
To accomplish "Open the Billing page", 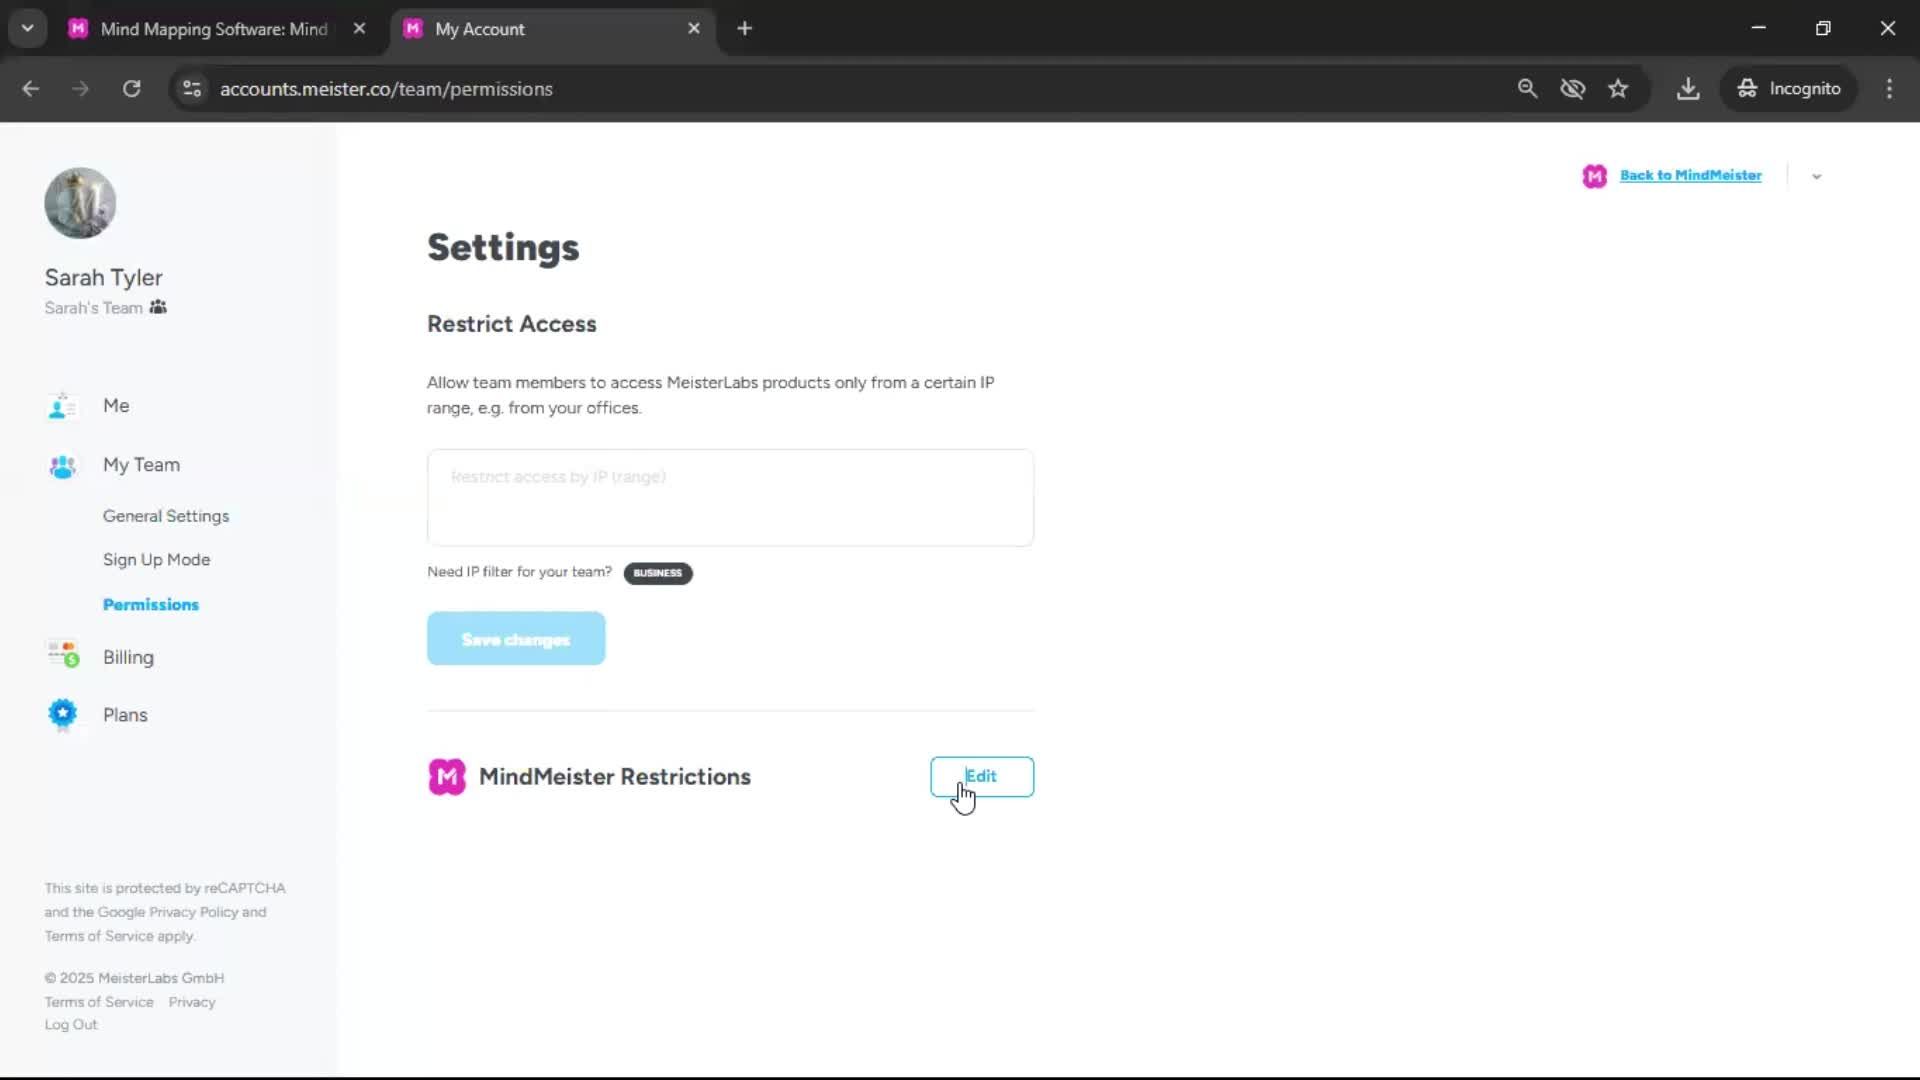I will [x=128, y=657].
